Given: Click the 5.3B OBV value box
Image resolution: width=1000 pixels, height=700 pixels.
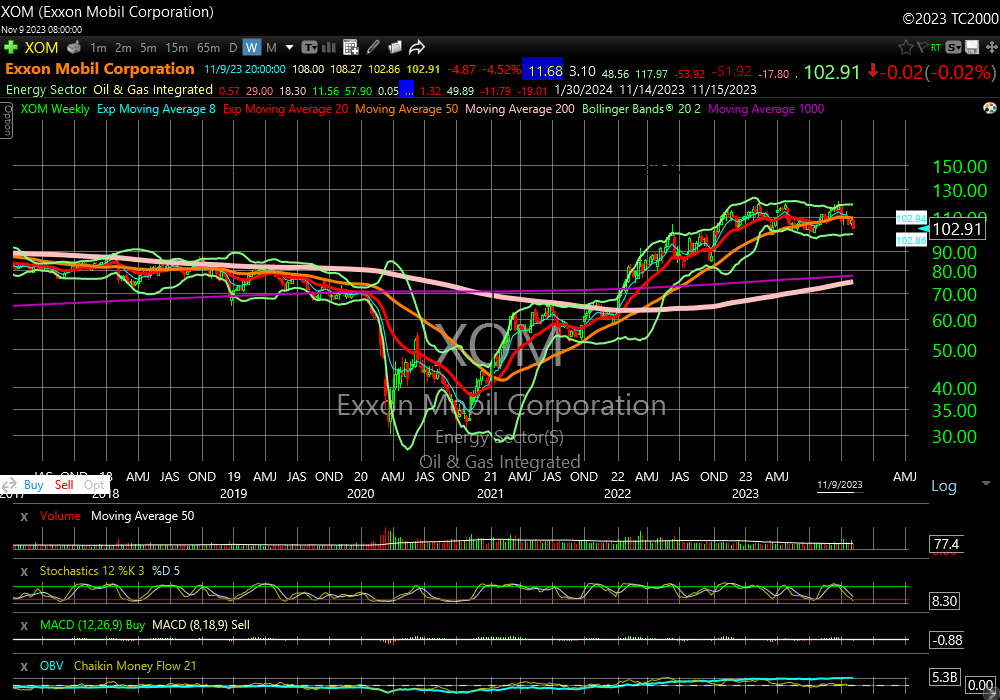Looking at the screenshot, I should click(x=945, y=677).
